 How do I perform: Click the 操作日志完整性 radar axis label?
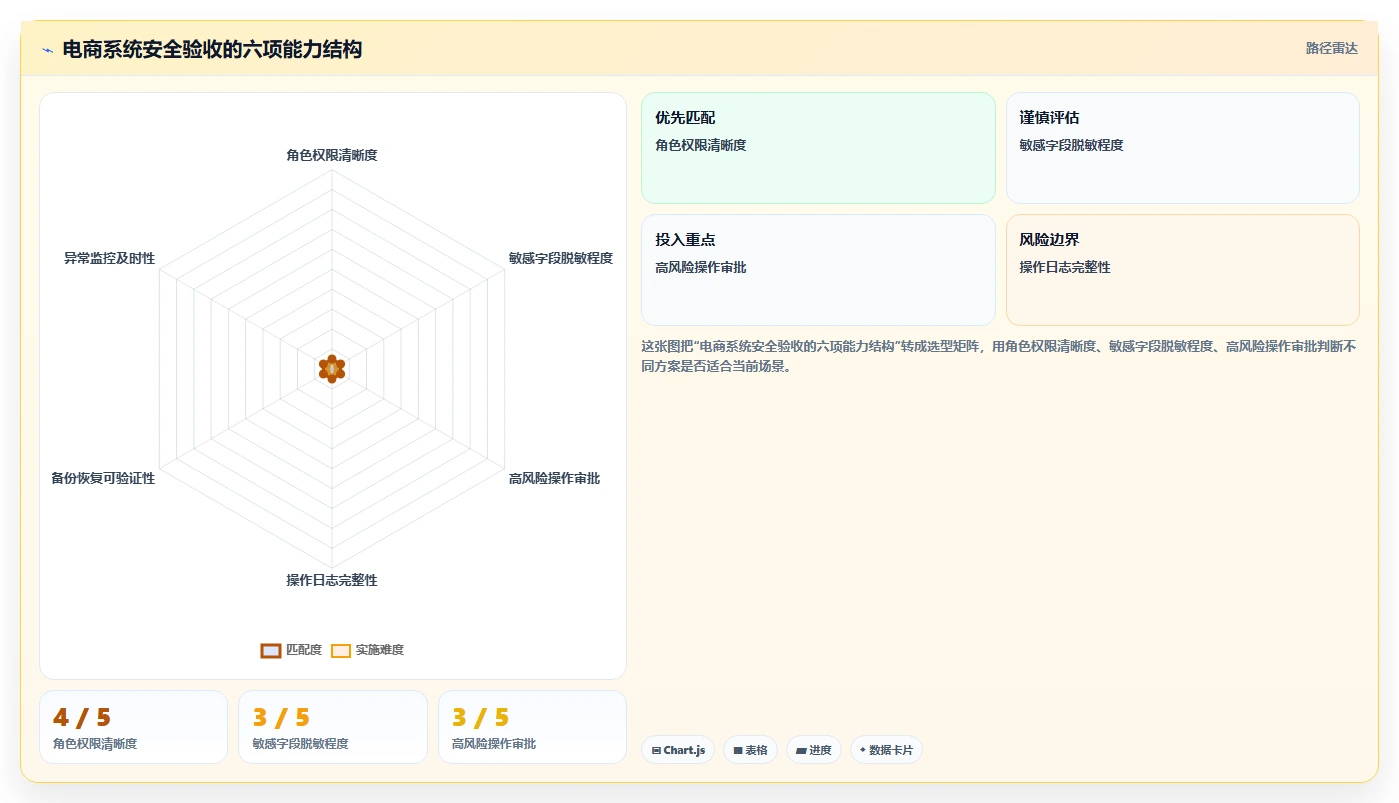(332, 580)
